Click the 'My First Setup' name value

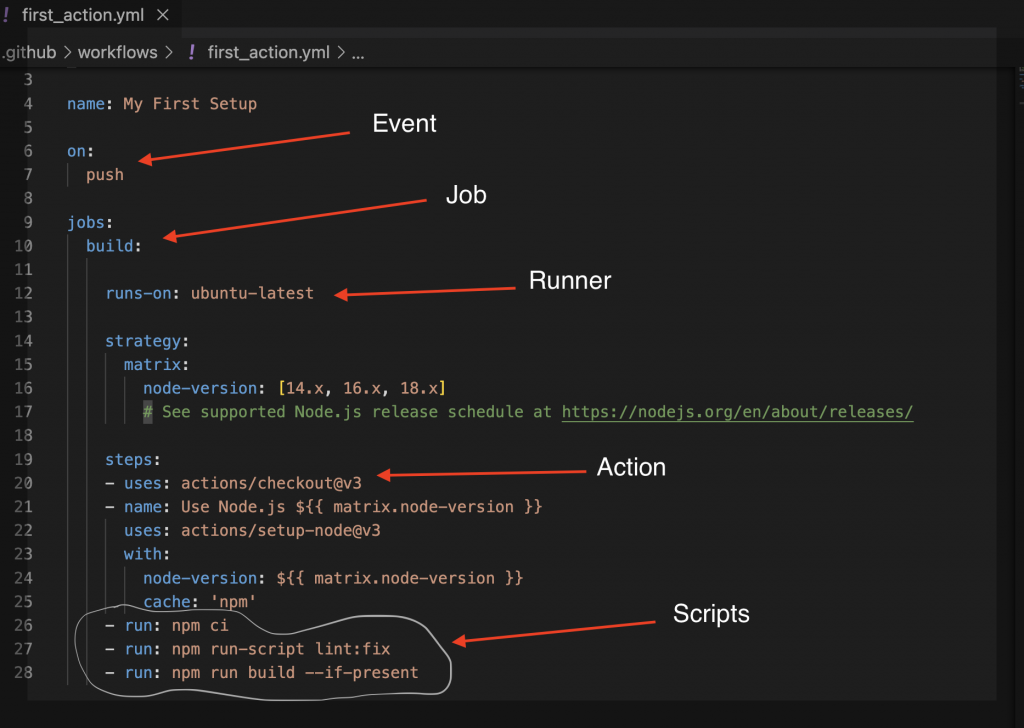(190, 104)
